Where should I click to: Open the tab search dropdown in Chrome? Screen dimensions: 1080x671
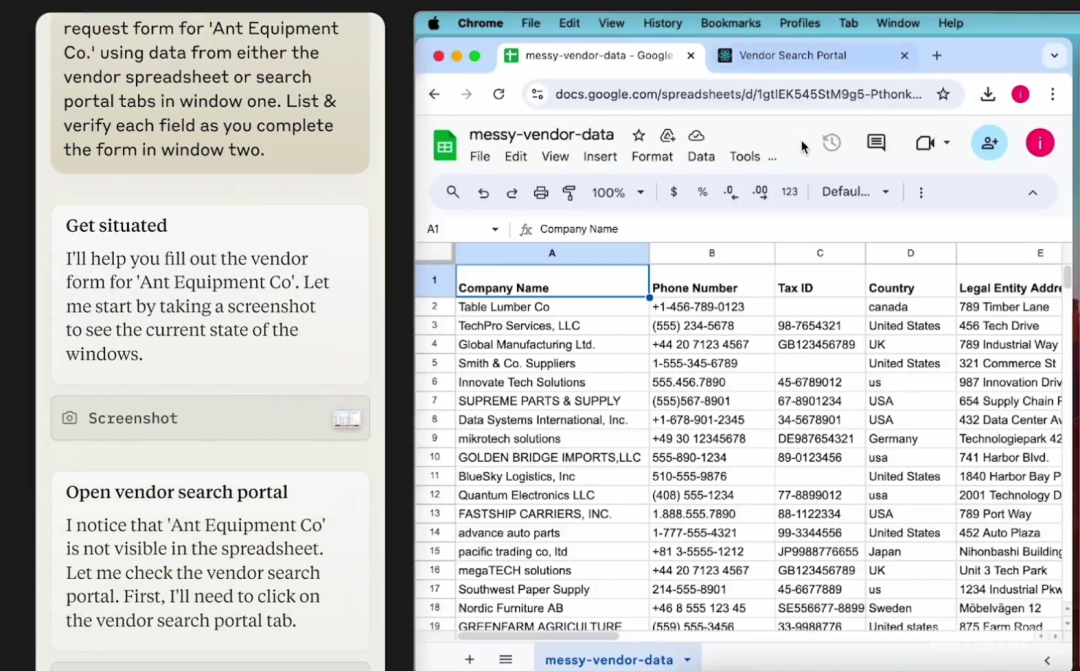pyautogui.click(x=1054, y=56)
